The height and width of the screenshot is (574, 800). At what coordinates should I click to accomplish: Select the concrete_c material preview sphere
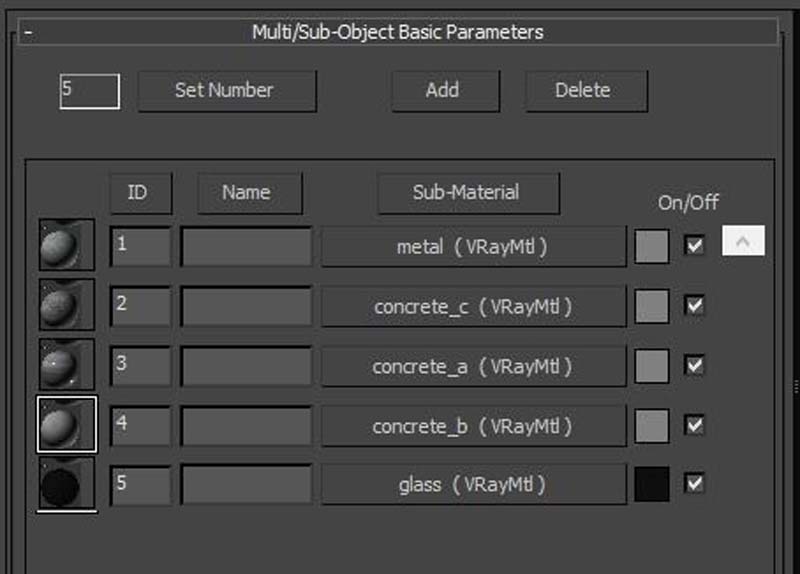click(66, 305)
